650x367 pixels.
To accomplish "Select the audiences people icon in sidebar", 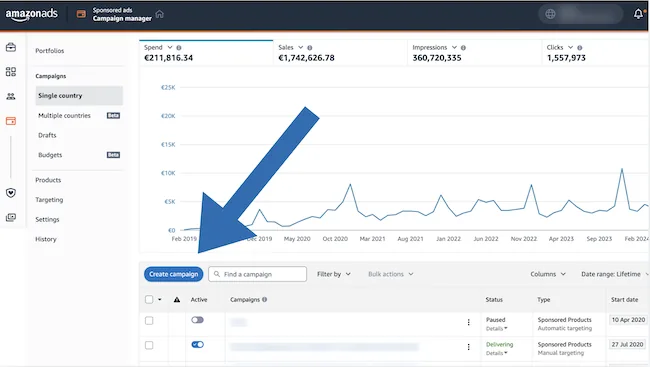I will (x=11, y=96).
